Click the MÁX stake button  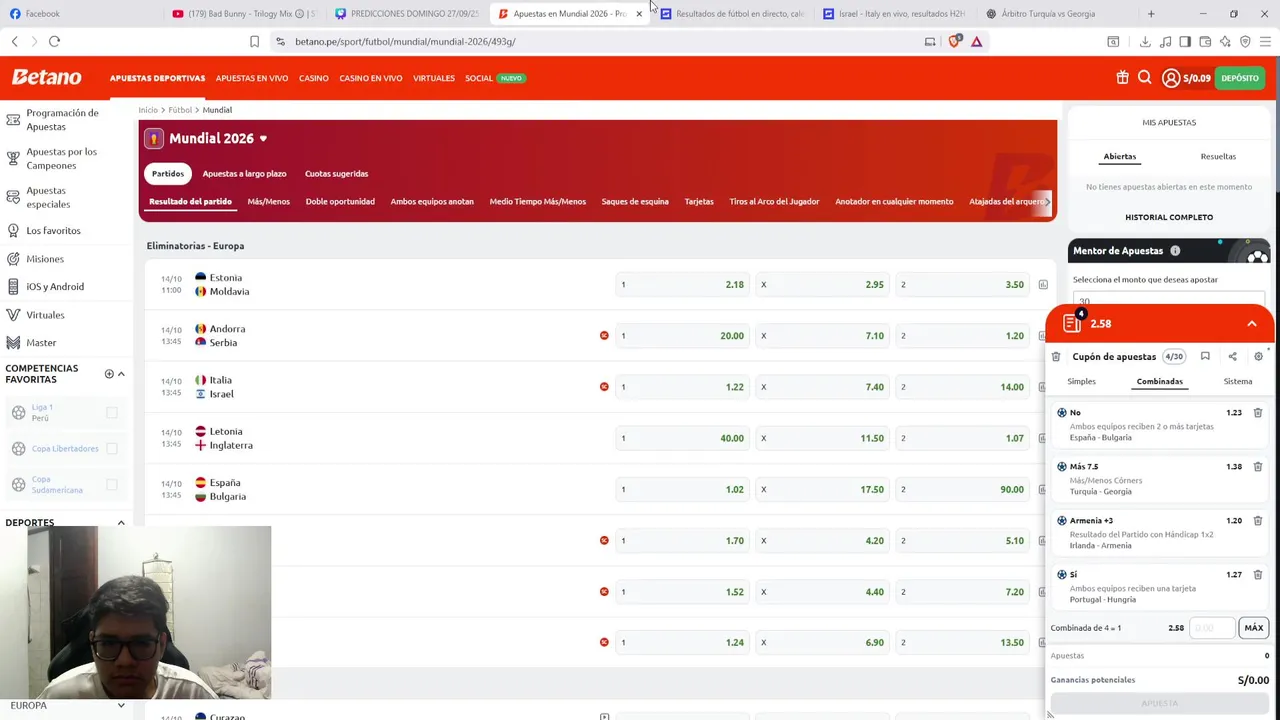pyautogui.click(x=1254, y=628)
